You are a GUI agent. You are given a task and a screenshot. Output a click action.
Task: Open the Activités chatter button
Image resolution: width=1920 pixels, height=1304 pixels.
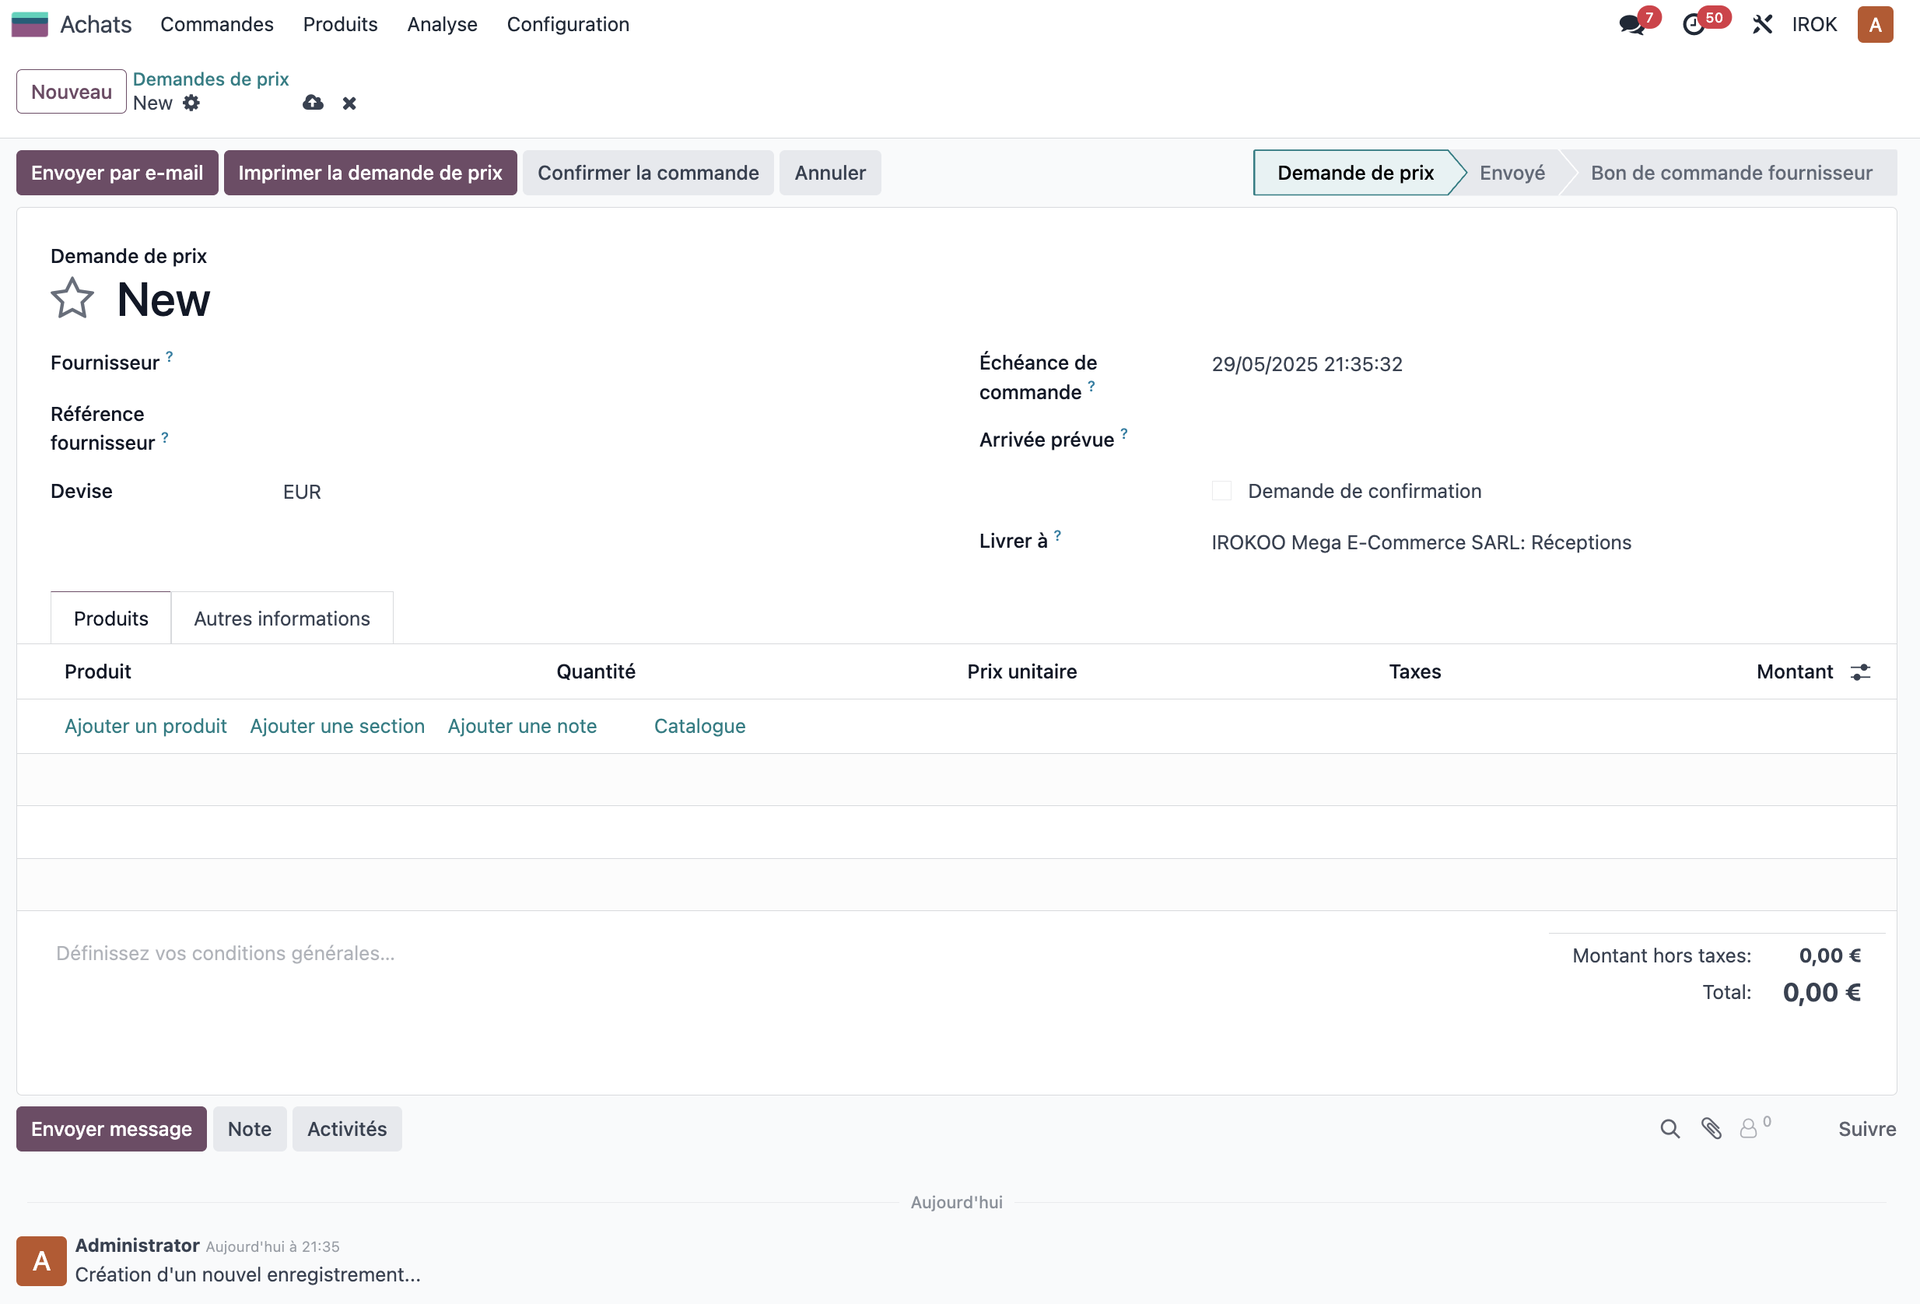(347, 1129)
